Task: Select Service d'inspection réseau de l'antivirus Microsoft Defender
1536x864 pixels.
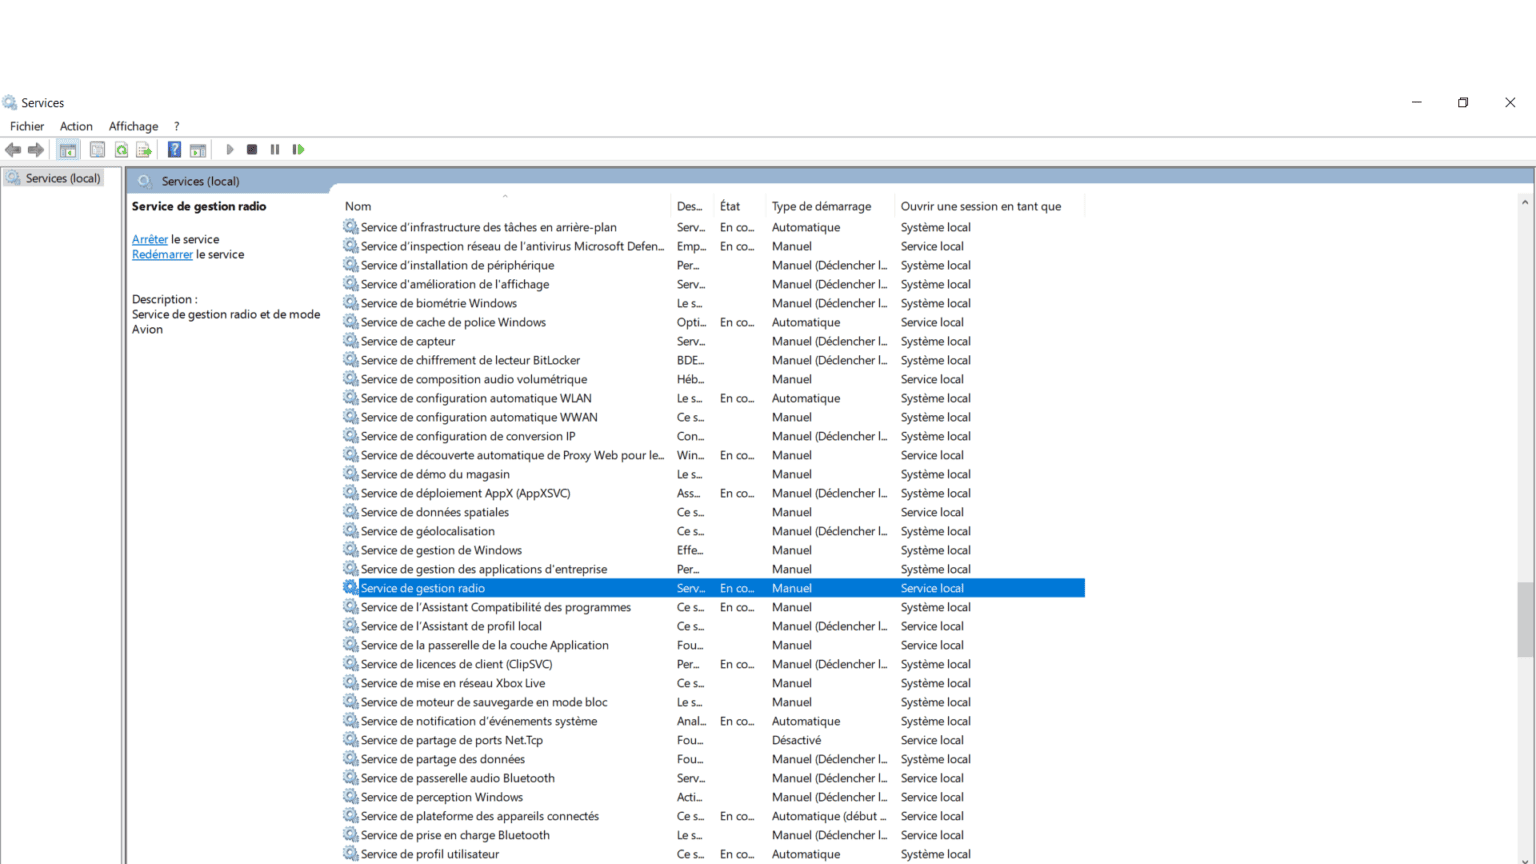Action: 512,246
